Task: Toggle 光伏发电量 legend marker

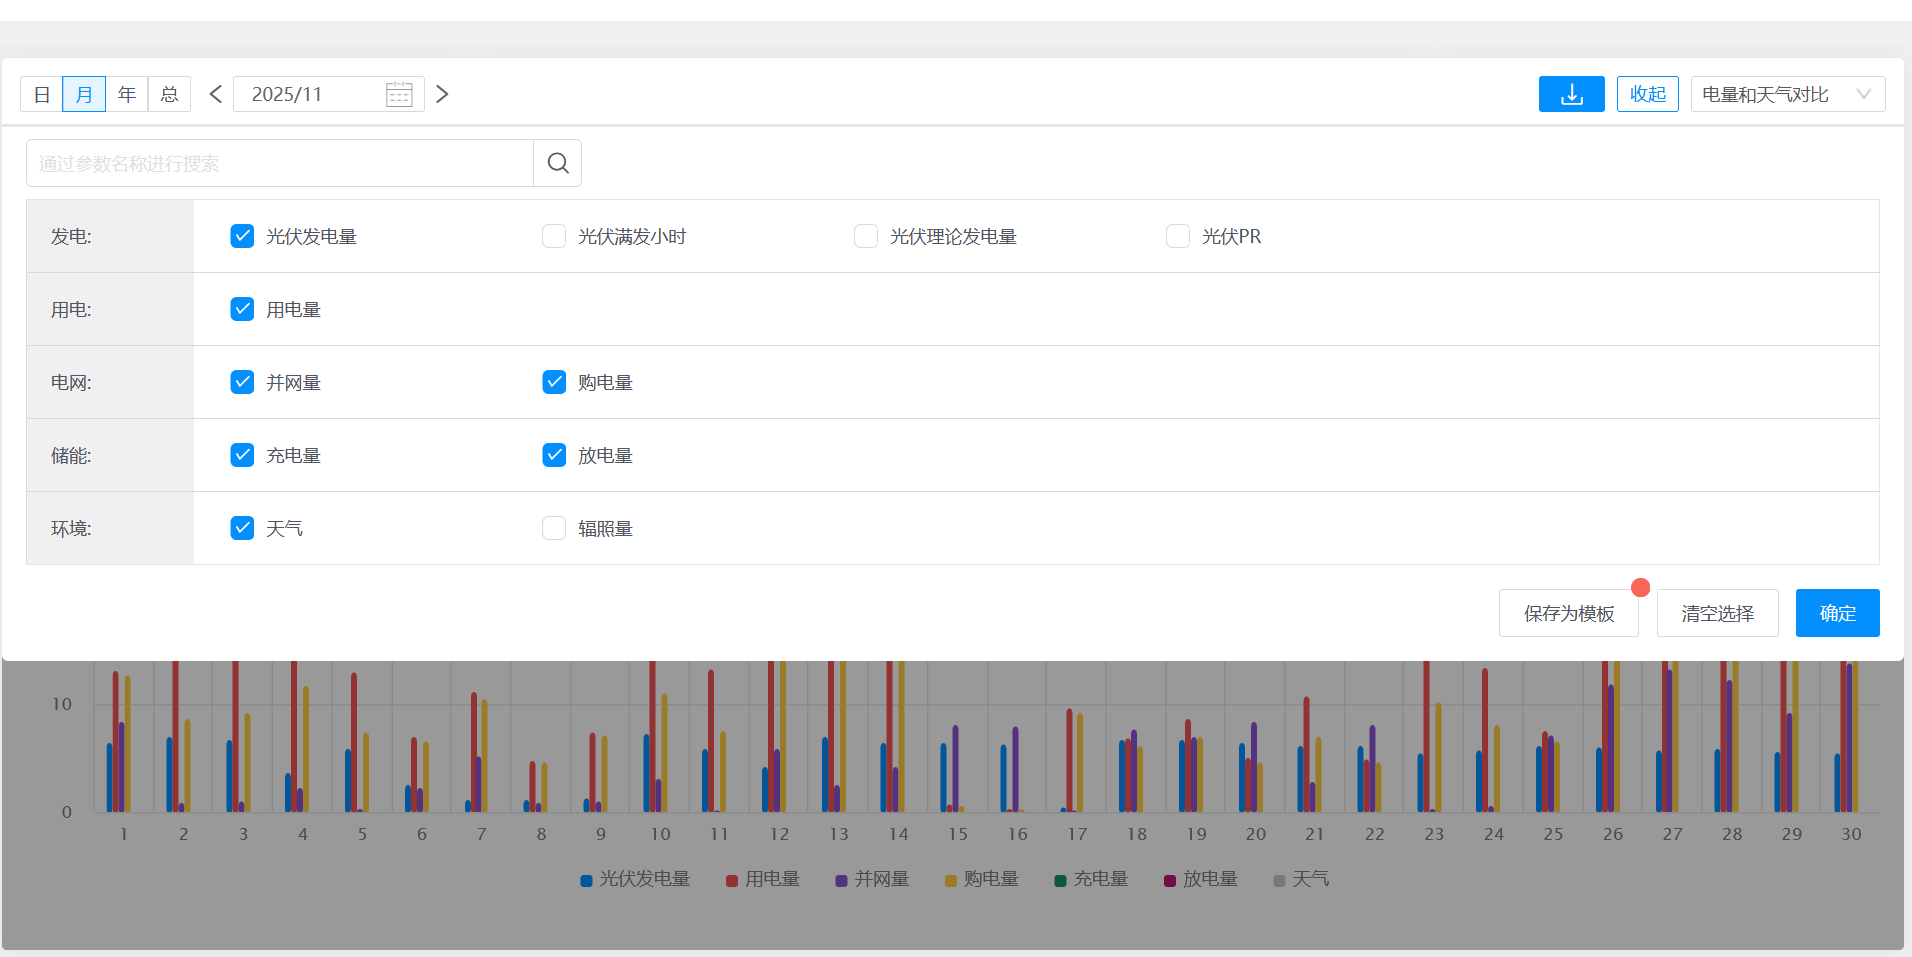Action: 587,880
